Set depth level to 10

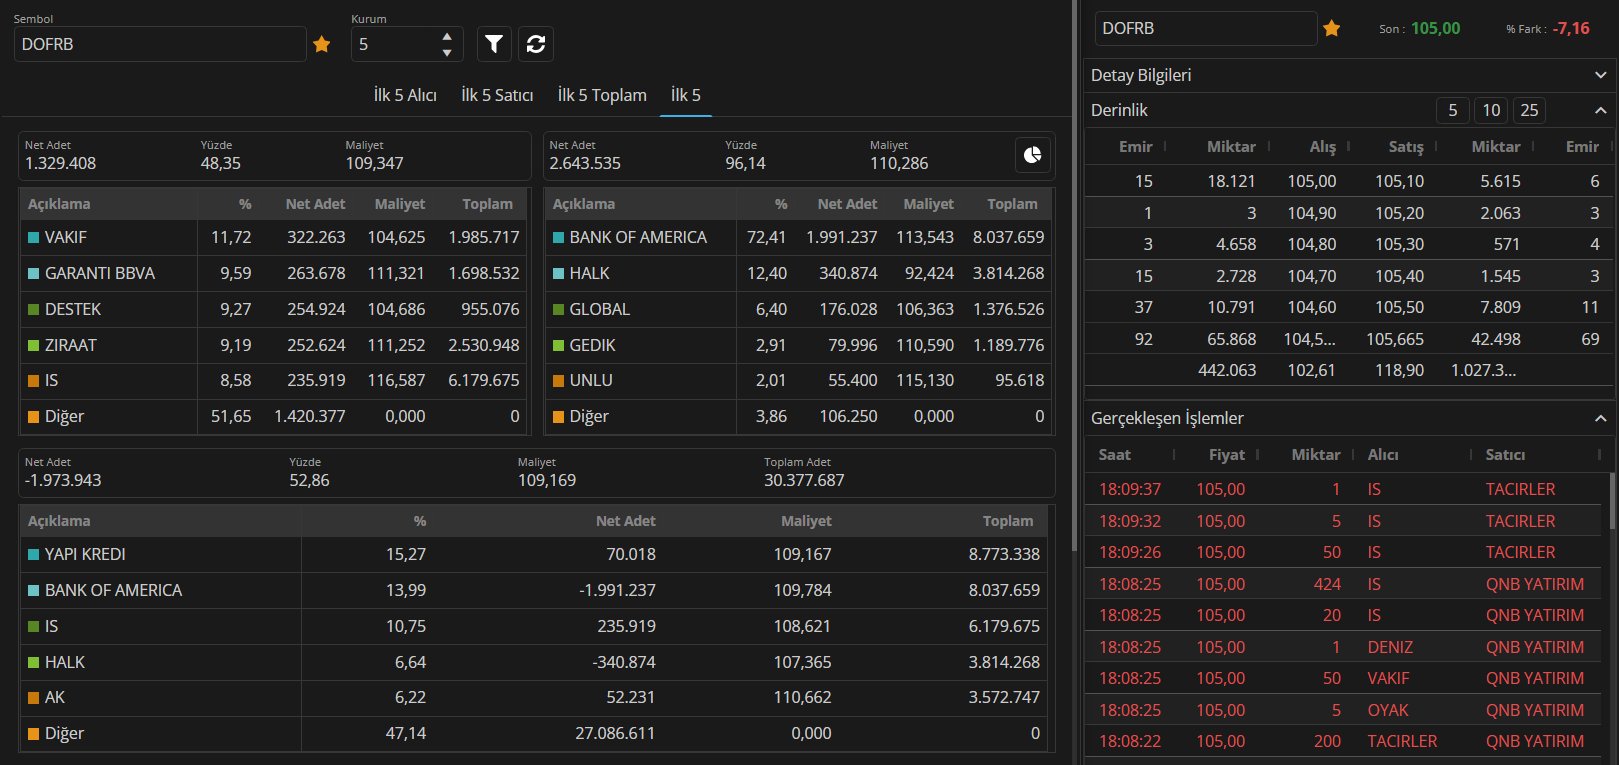coord(1491,110)
